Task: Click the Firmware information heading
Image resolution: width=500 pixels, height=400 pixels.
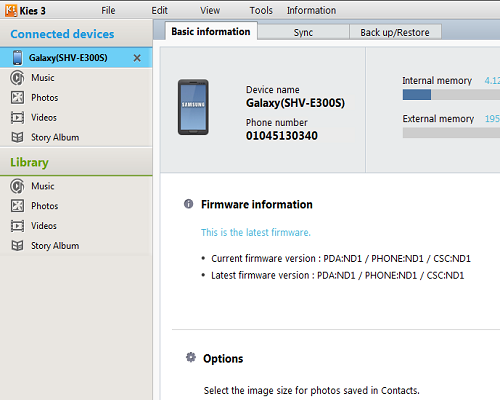Action: click(x=257, y=204)
